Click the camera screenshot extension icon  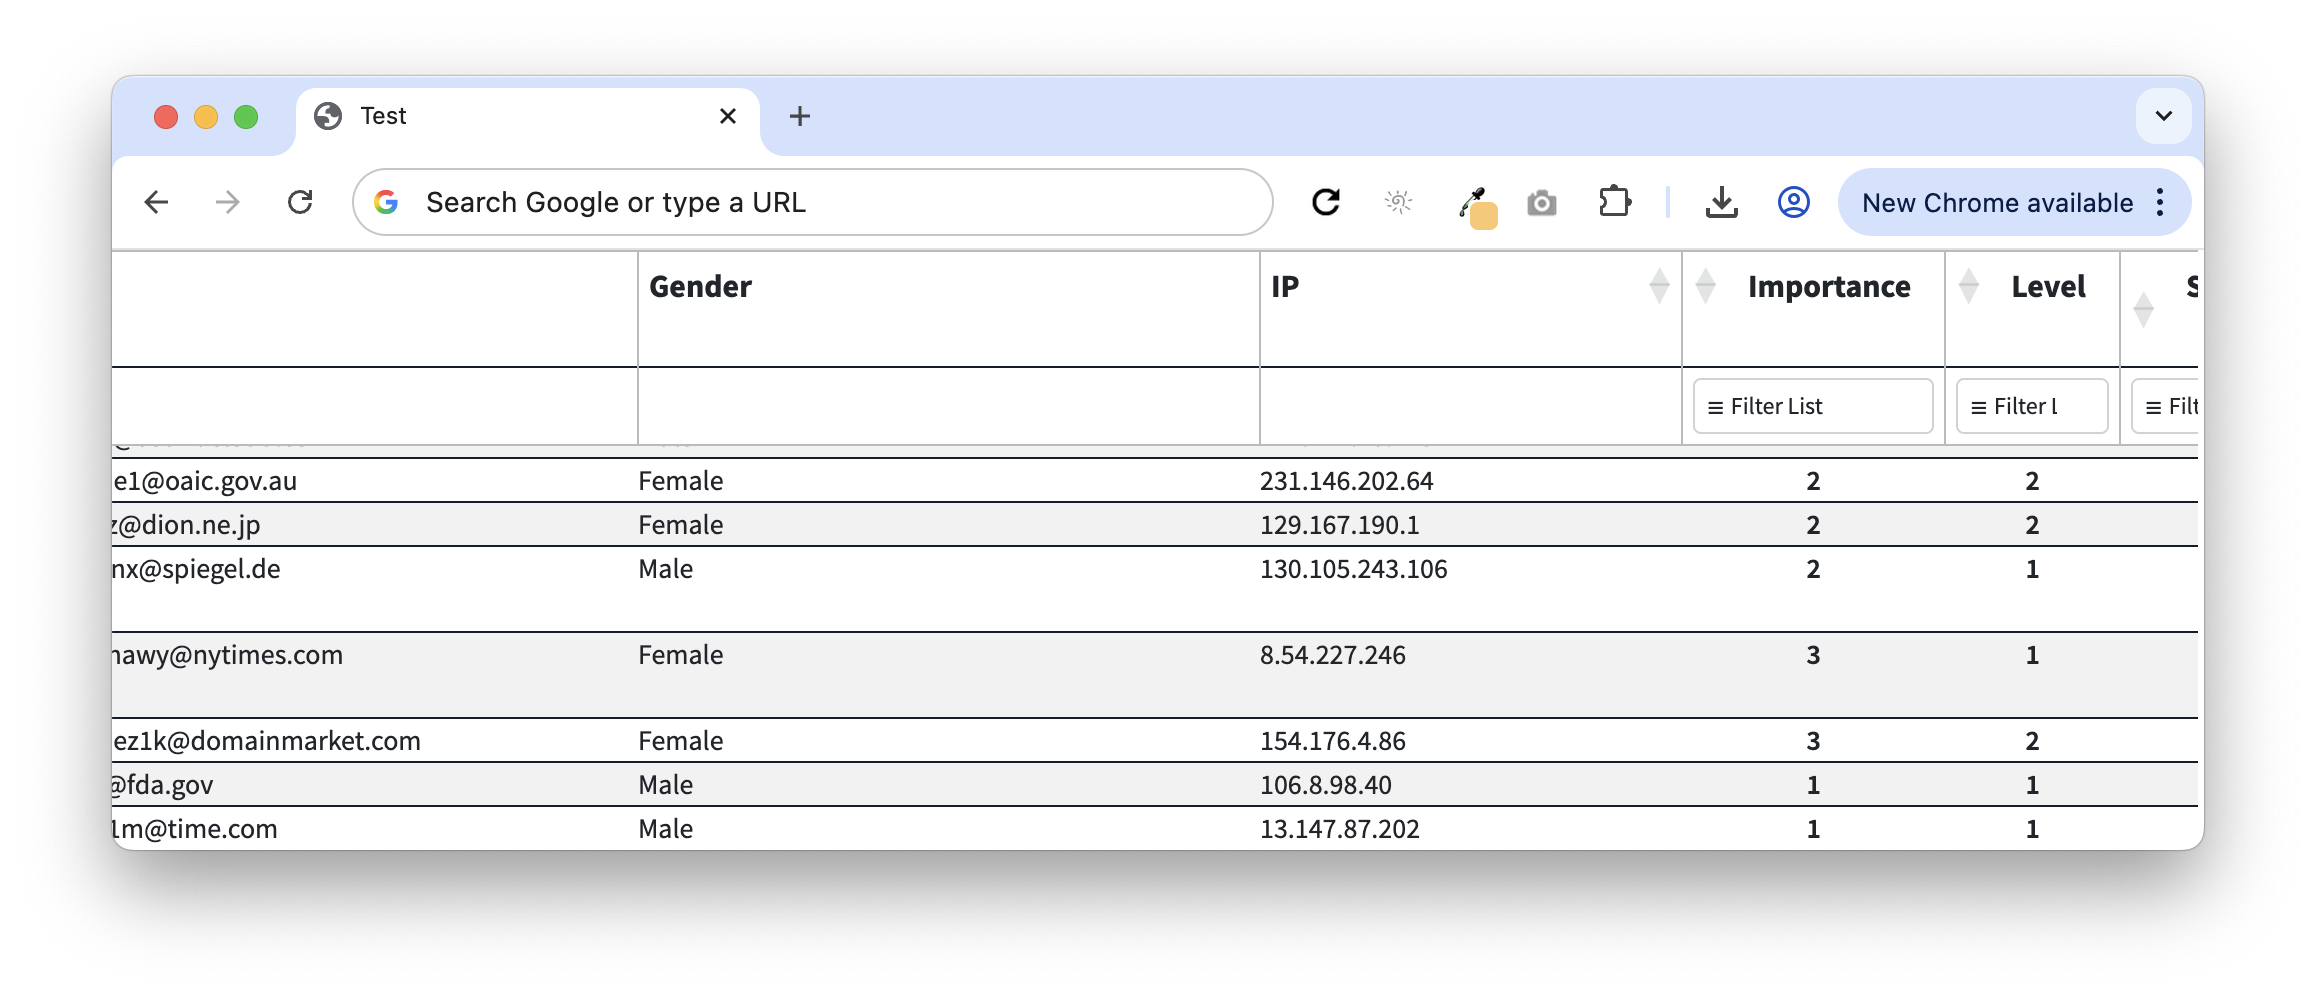click(1541, 204)
